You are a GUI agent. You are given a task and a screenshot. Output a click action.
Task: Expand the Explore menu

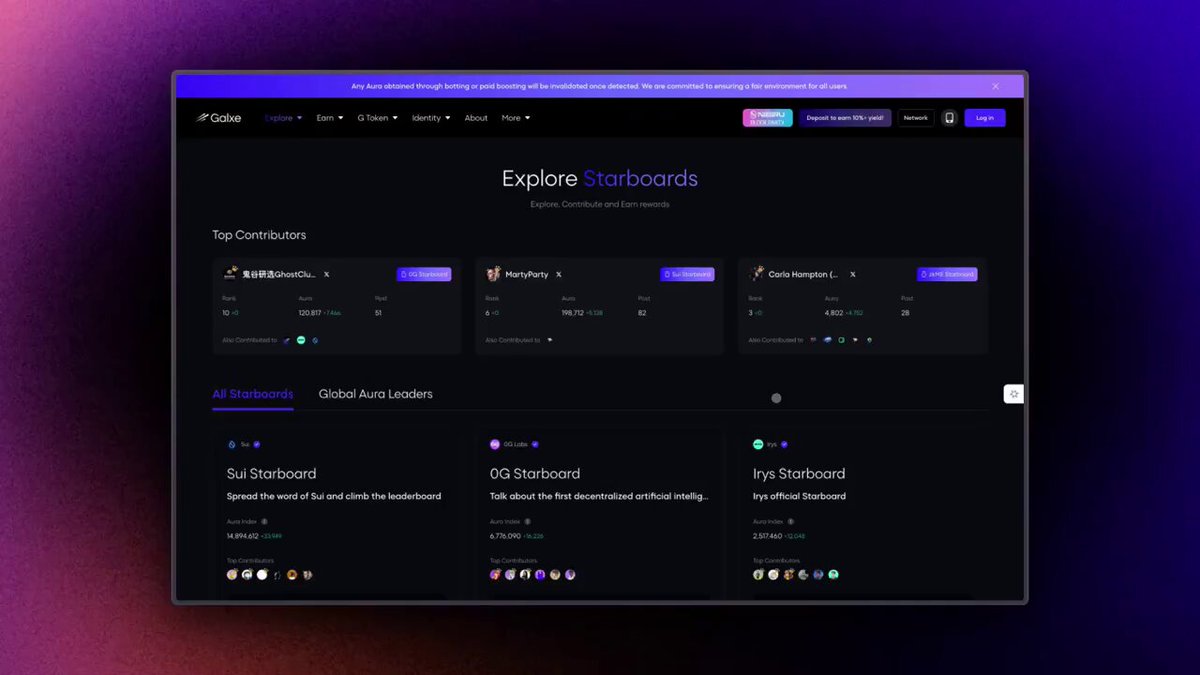(283, 118)
